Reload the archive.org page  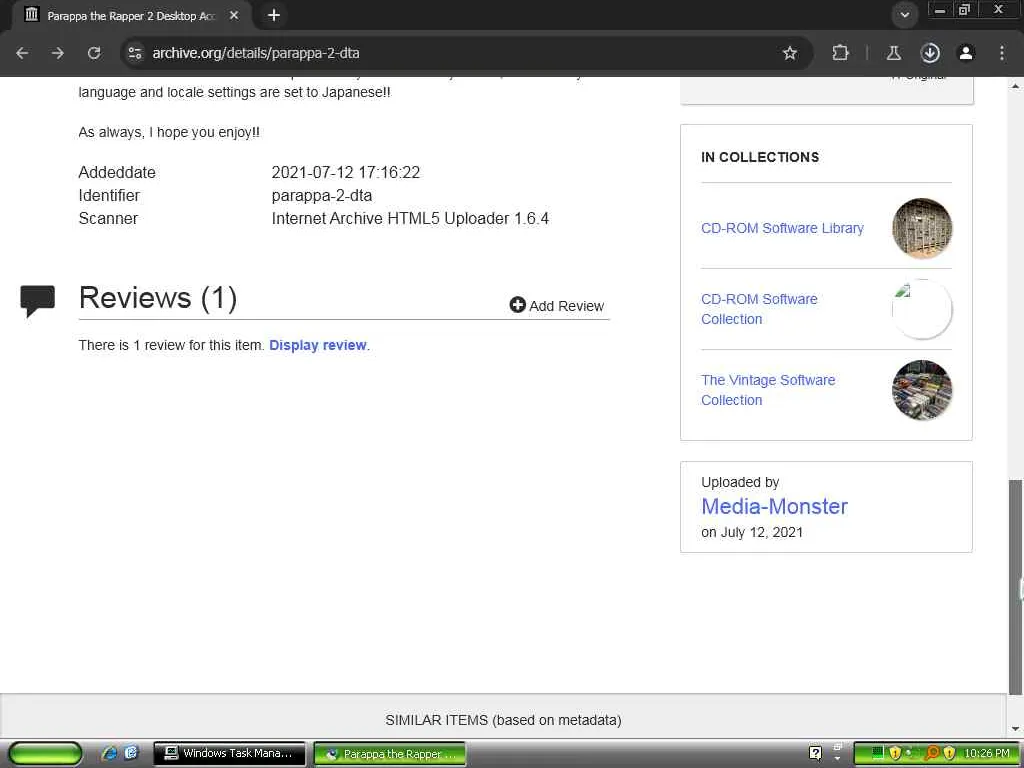(94, 53)
